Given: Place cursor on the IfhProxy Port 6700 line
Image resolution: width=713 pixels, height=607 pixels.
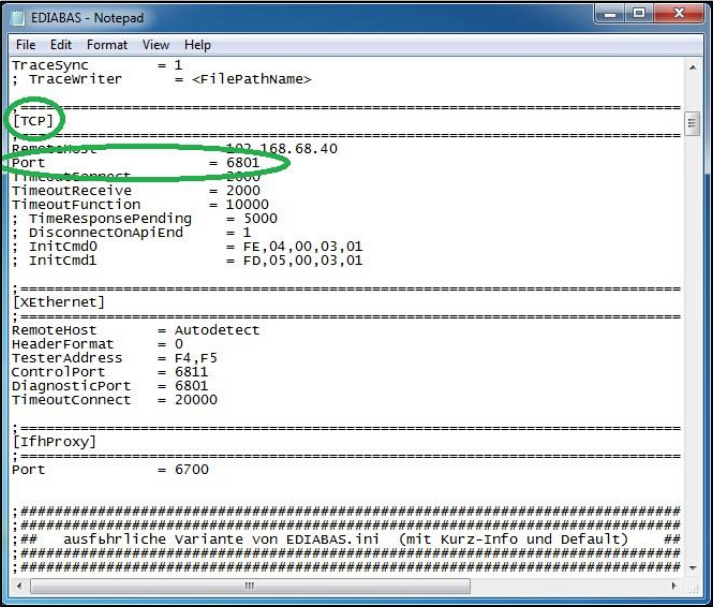Looking at the screenshot, I should coord(110,470).
